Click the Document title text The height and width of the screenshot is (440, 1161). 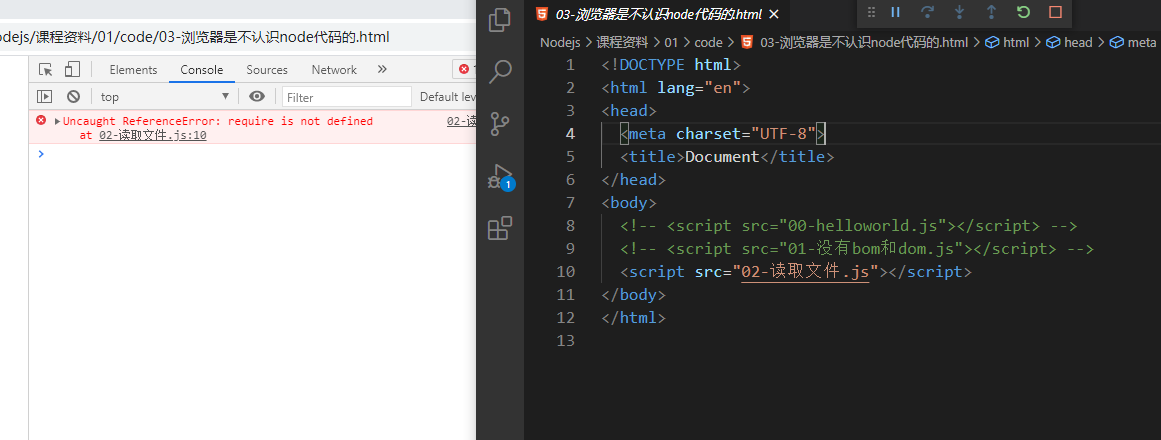(722, 157)
